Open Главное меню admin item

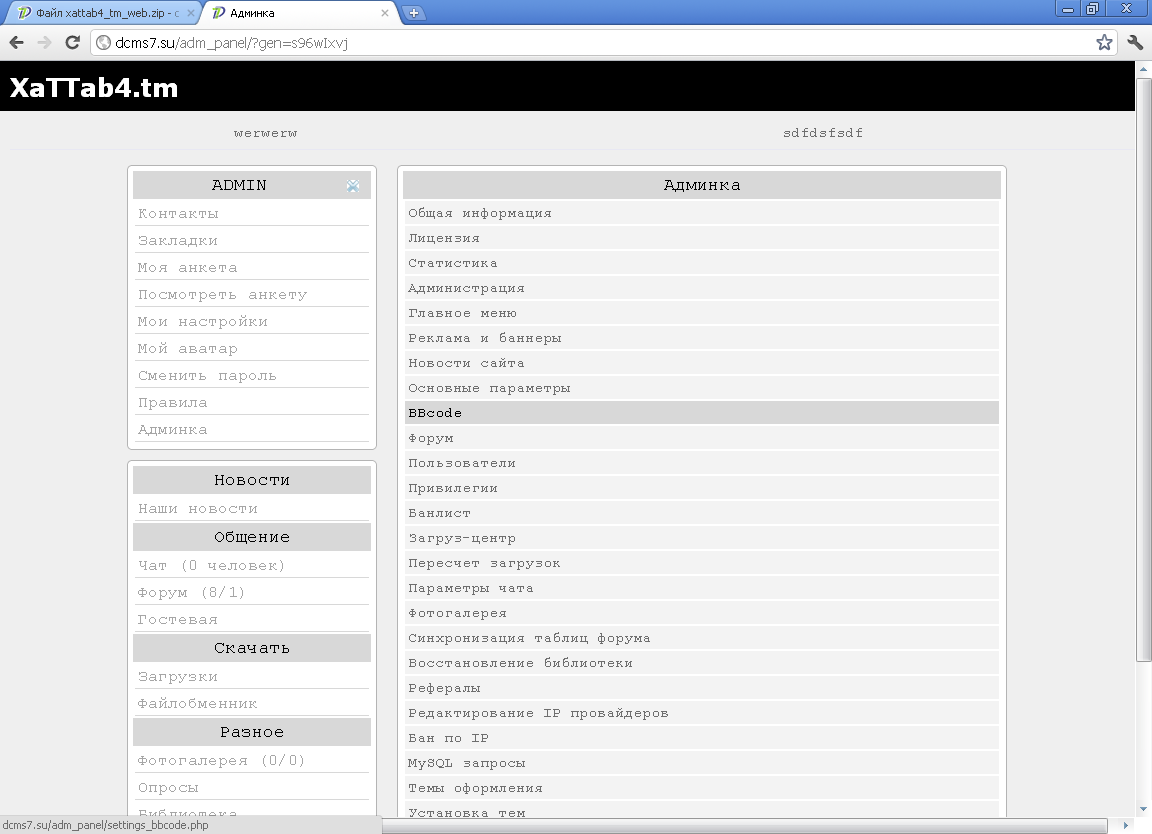(702, 313)
